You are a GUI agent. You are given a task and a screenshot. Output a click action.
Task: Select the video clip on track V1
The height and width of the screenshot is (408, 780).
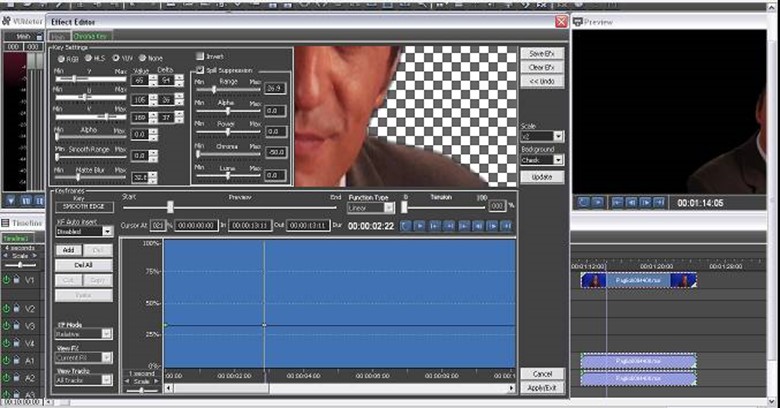coord(638,281)
